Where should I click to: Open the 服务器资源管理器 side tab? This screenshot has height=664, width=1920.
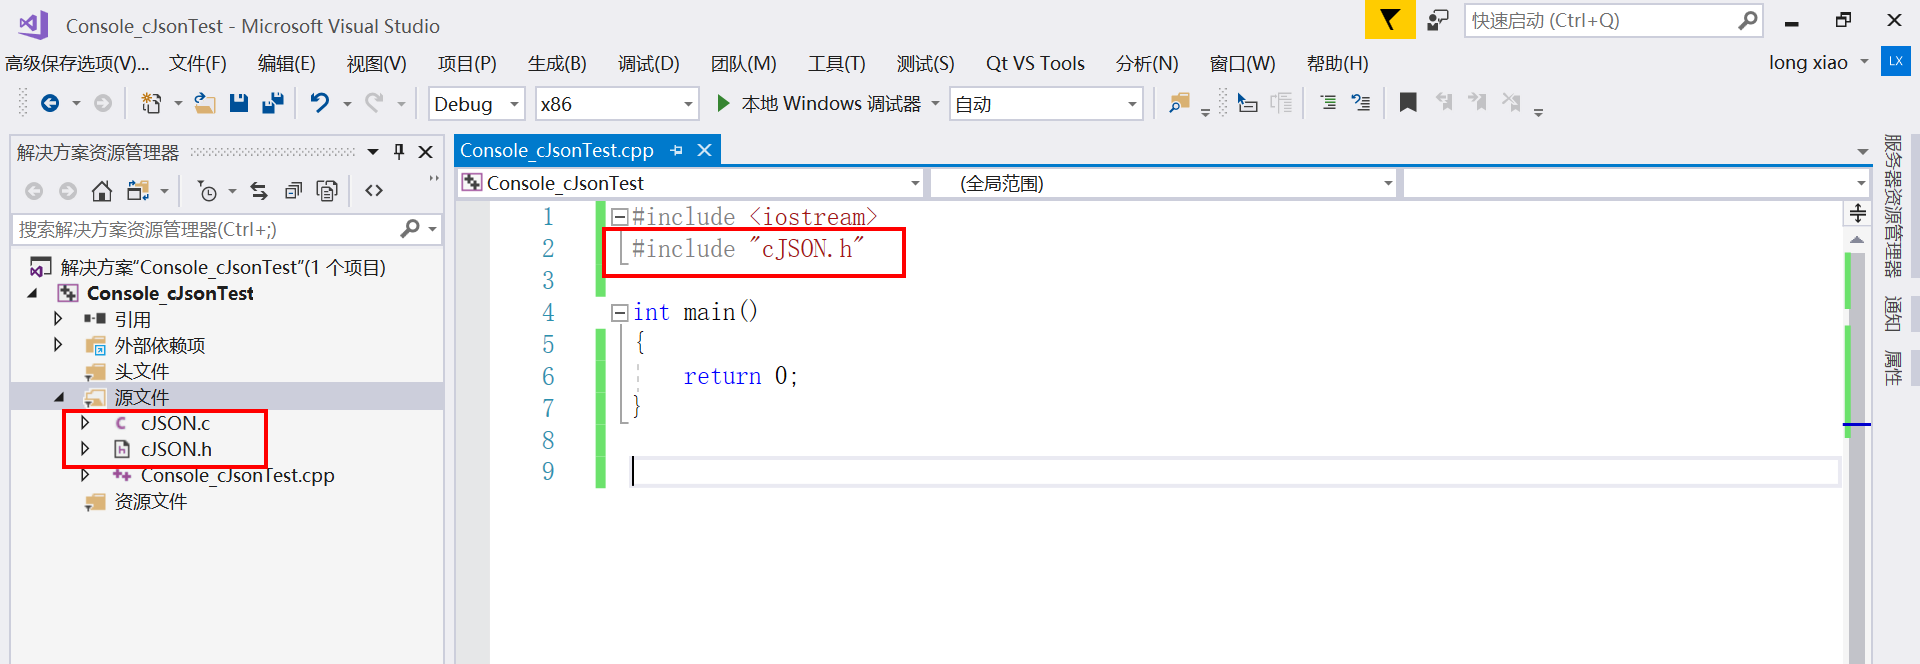point(1893,205)
